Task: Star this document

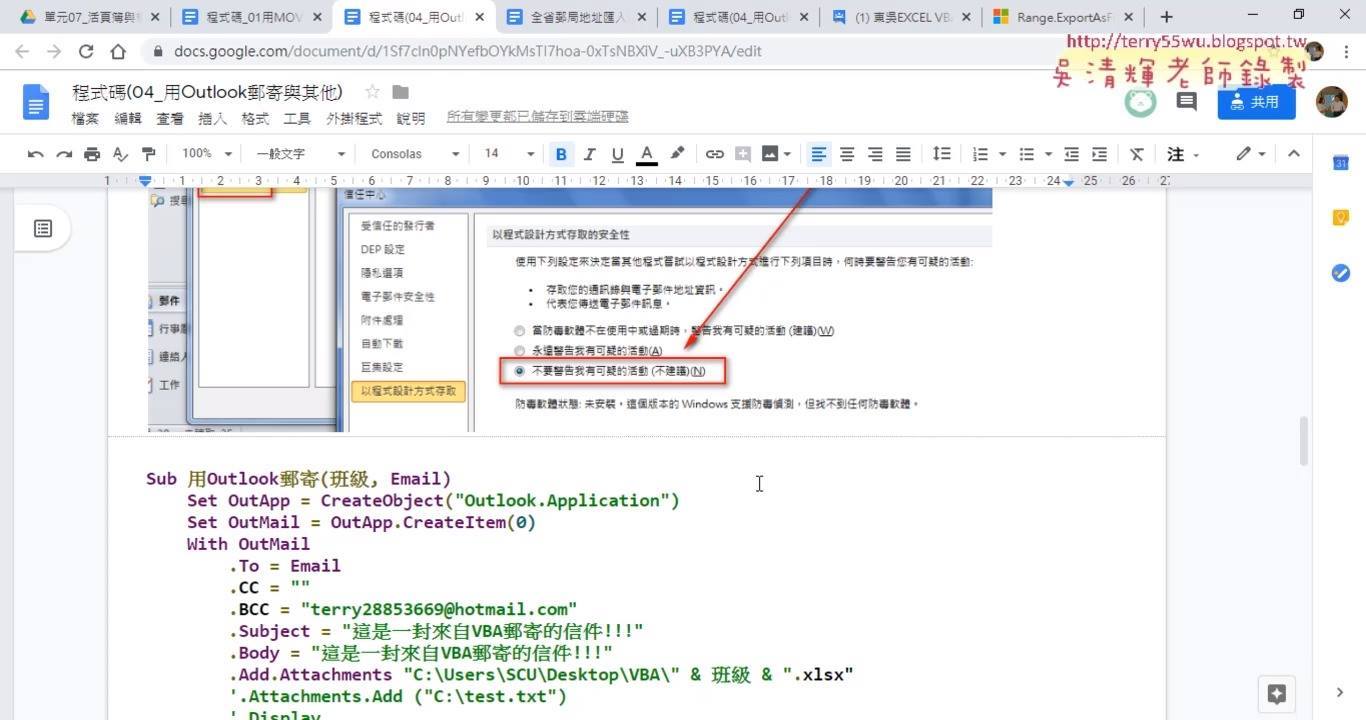Action: pyautogui.click(x=372, y=92)
